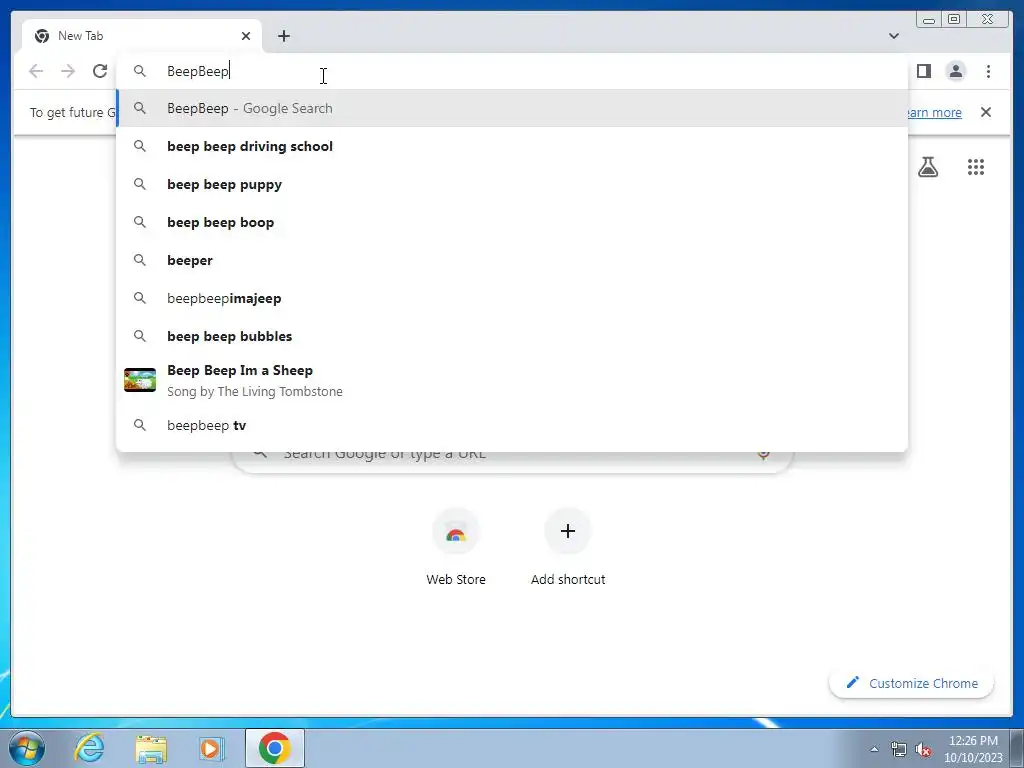Open the Google apps grid

click(976, 167)
